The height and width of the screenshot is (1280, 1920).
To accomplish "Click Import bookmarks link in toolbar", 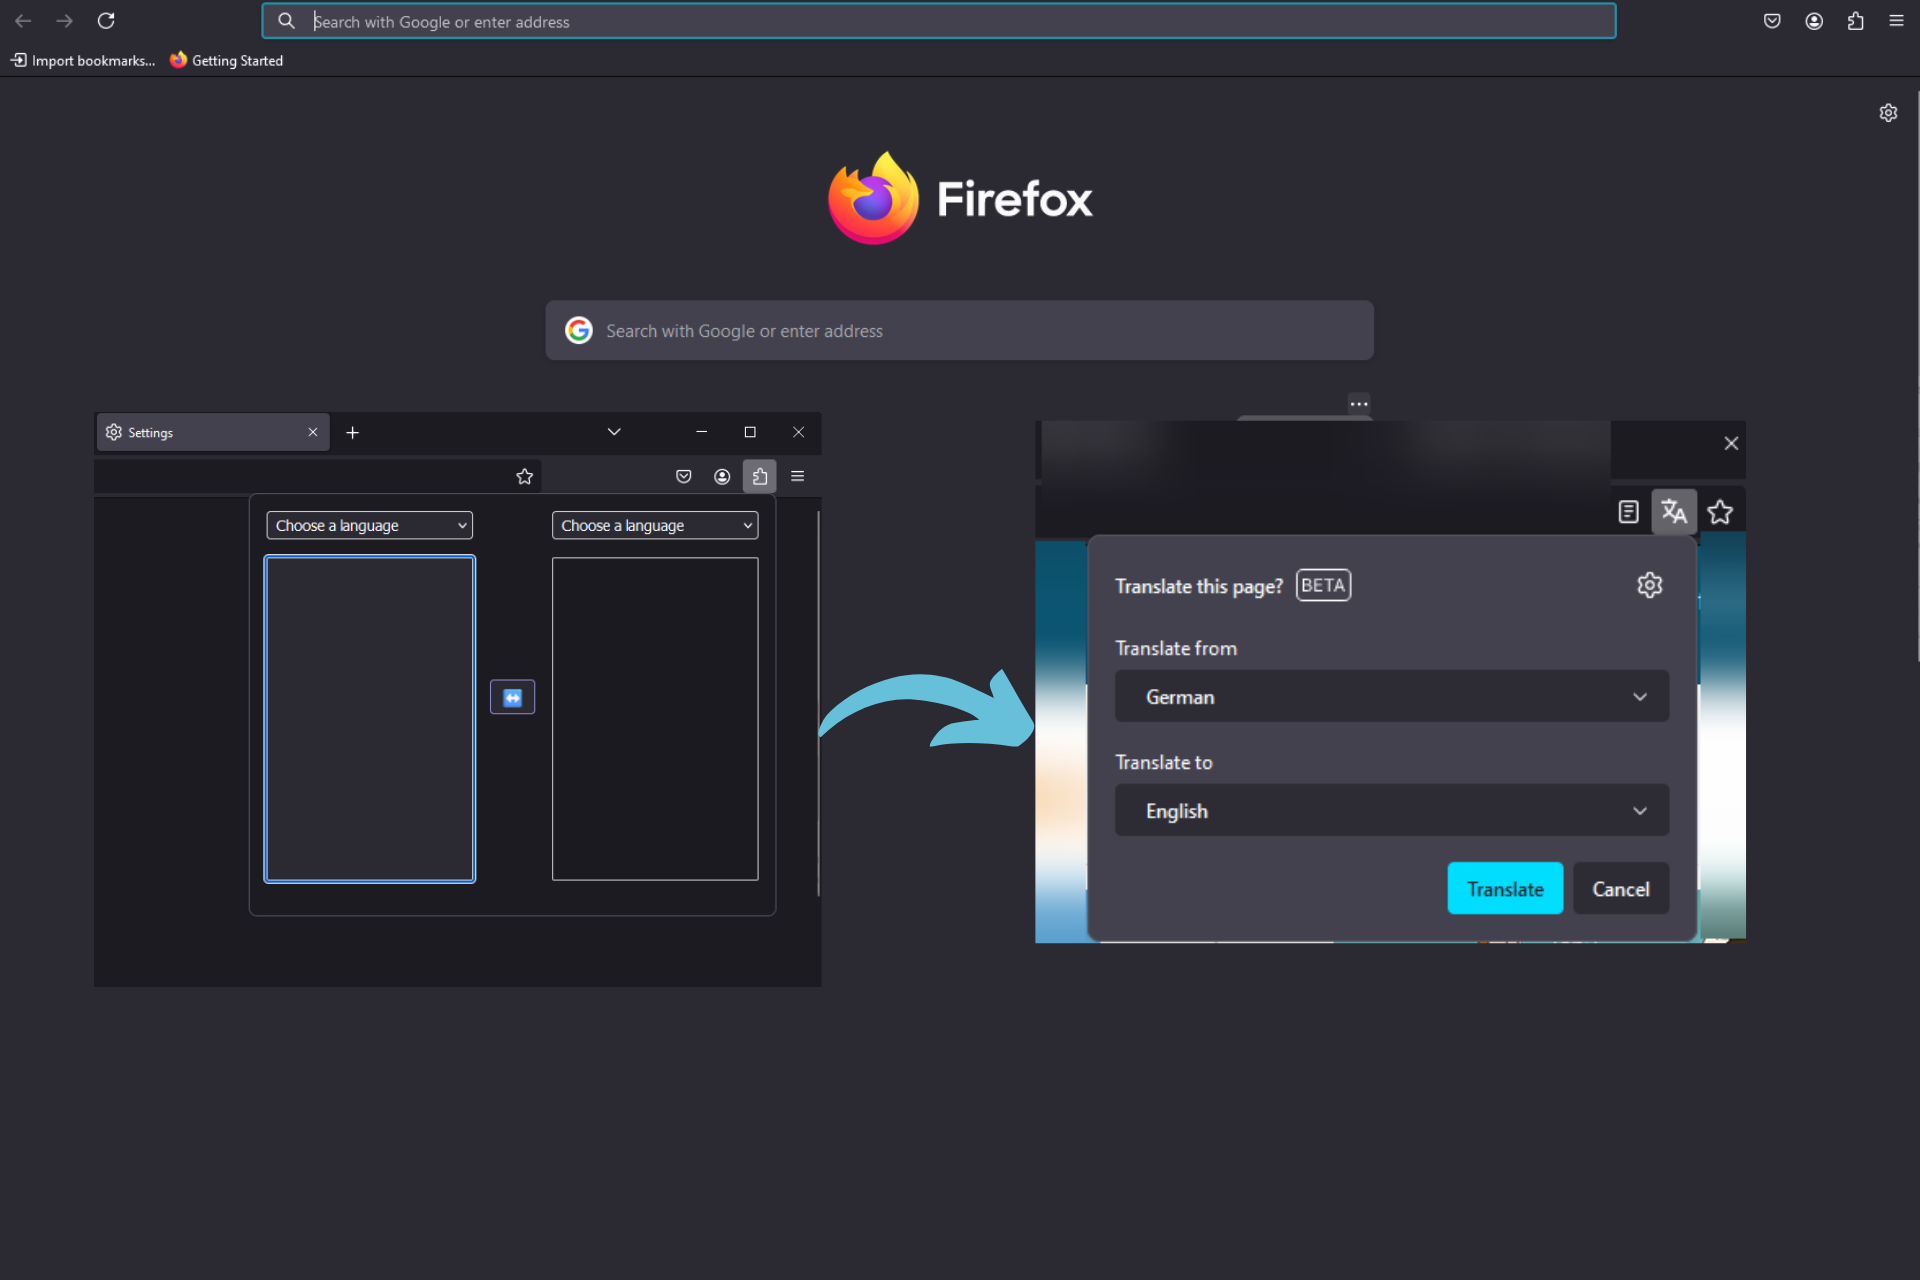I will pos(81,60).
